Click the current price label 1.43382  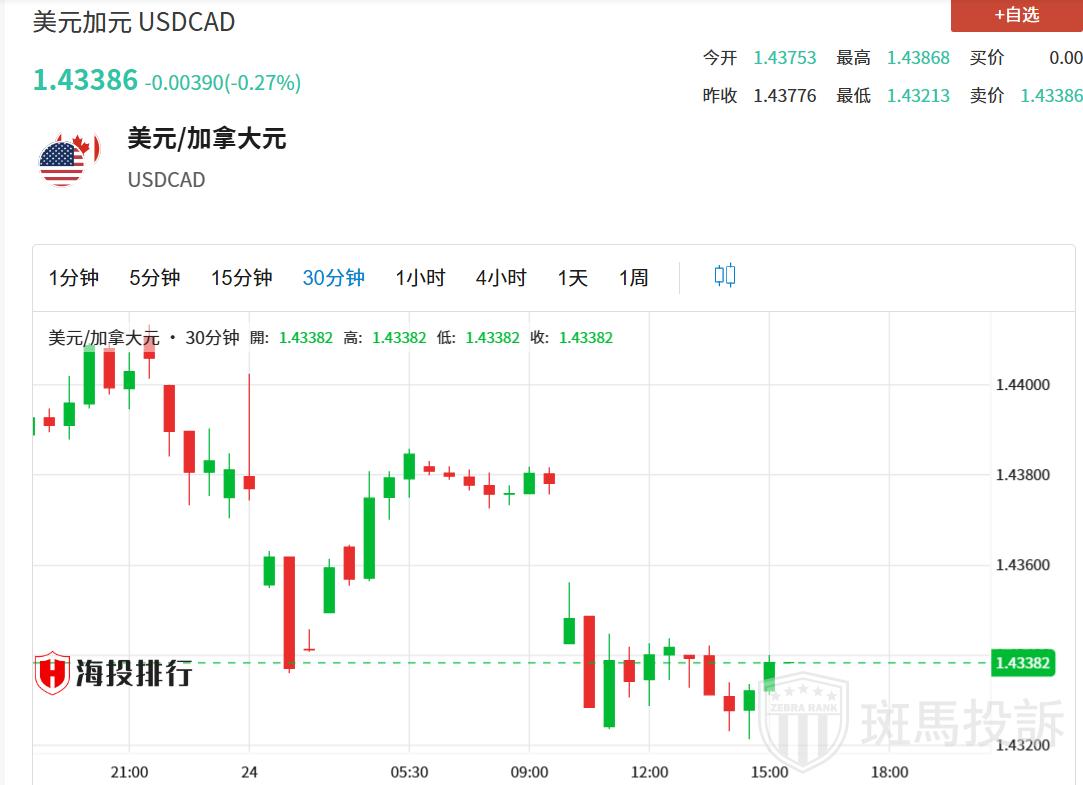[x=1022, y=663]
